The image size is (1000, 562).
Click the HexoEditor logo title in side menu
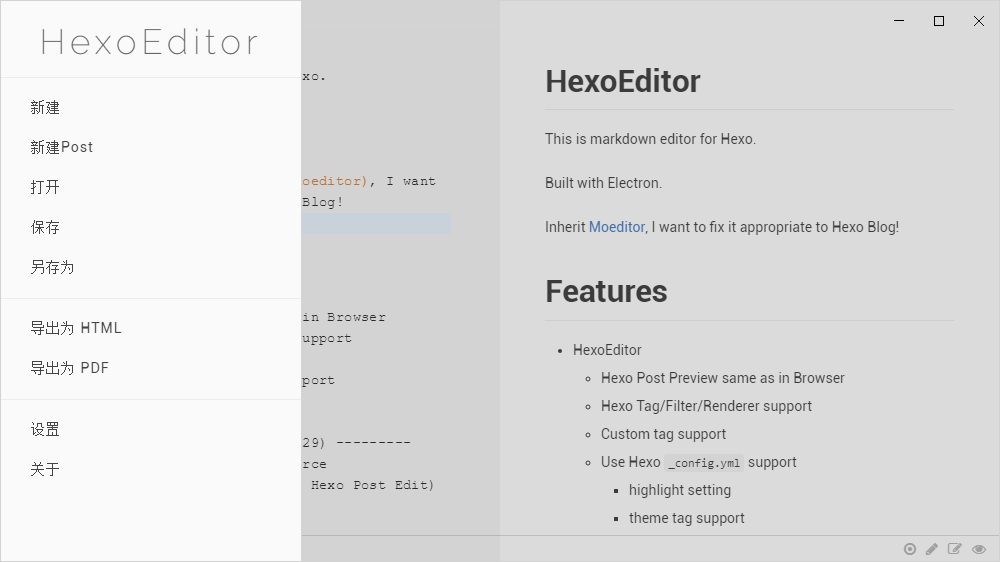(149, 42)
